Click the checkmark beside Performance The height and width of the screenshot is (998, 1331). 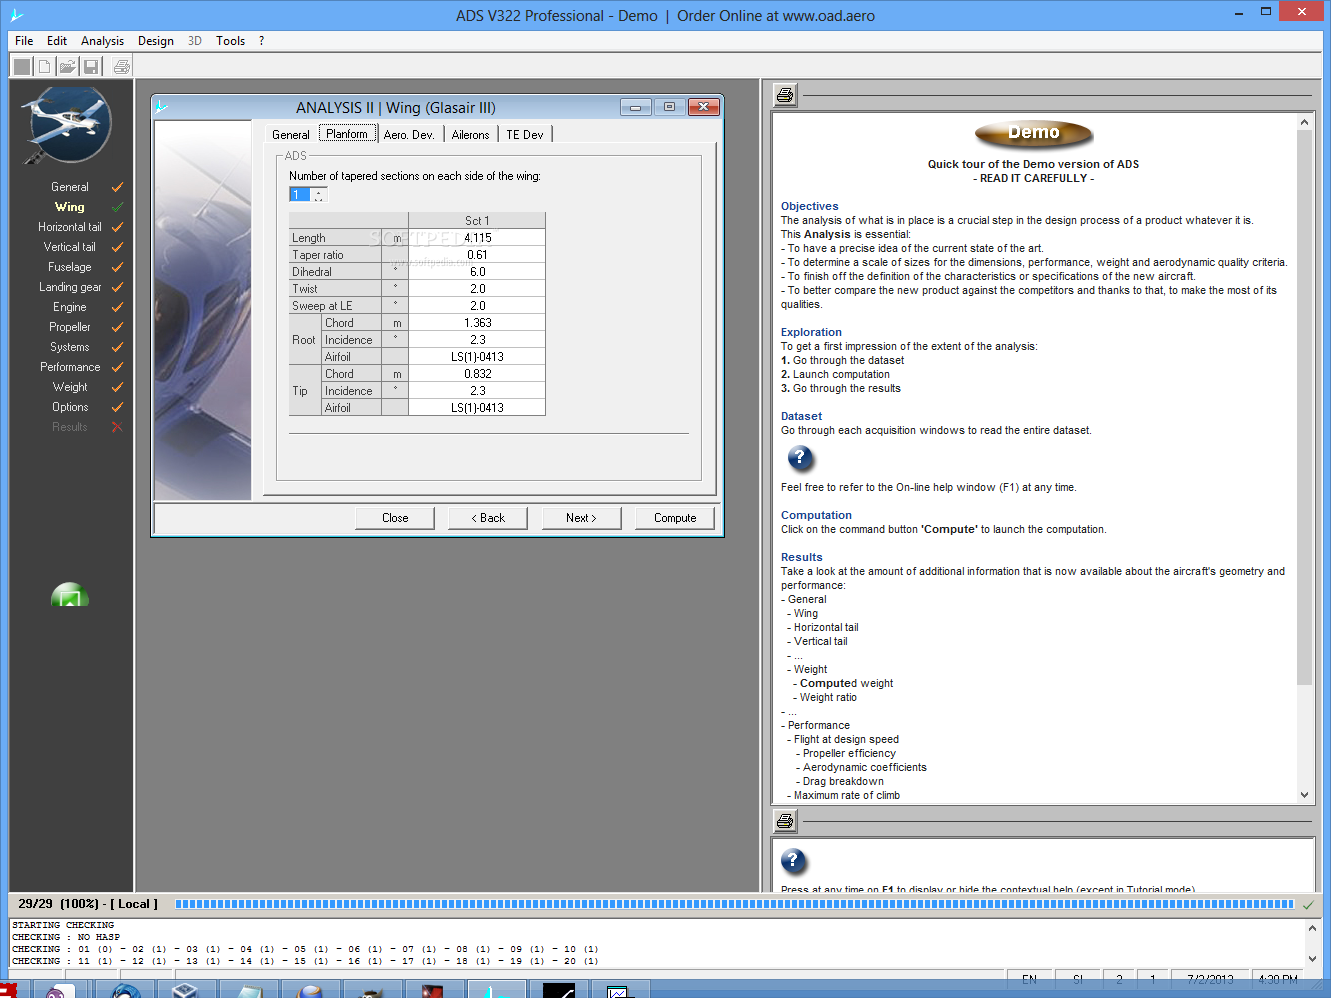tap(117, 367)
